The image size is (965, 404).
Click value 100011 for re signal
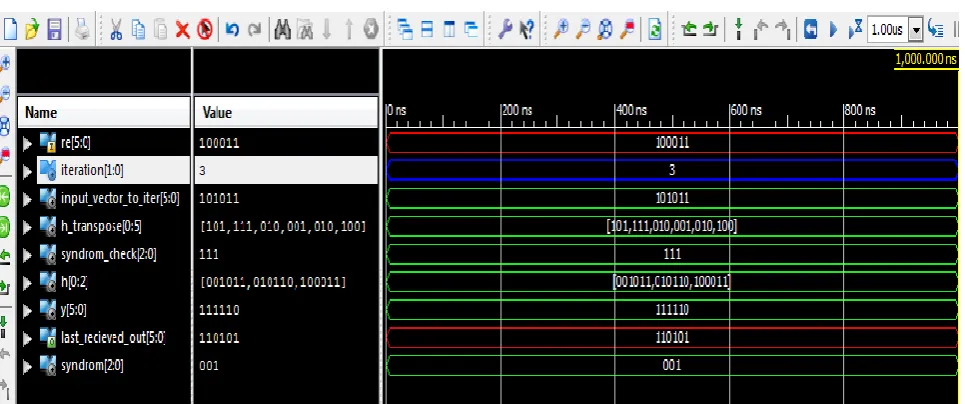(219, 143)
